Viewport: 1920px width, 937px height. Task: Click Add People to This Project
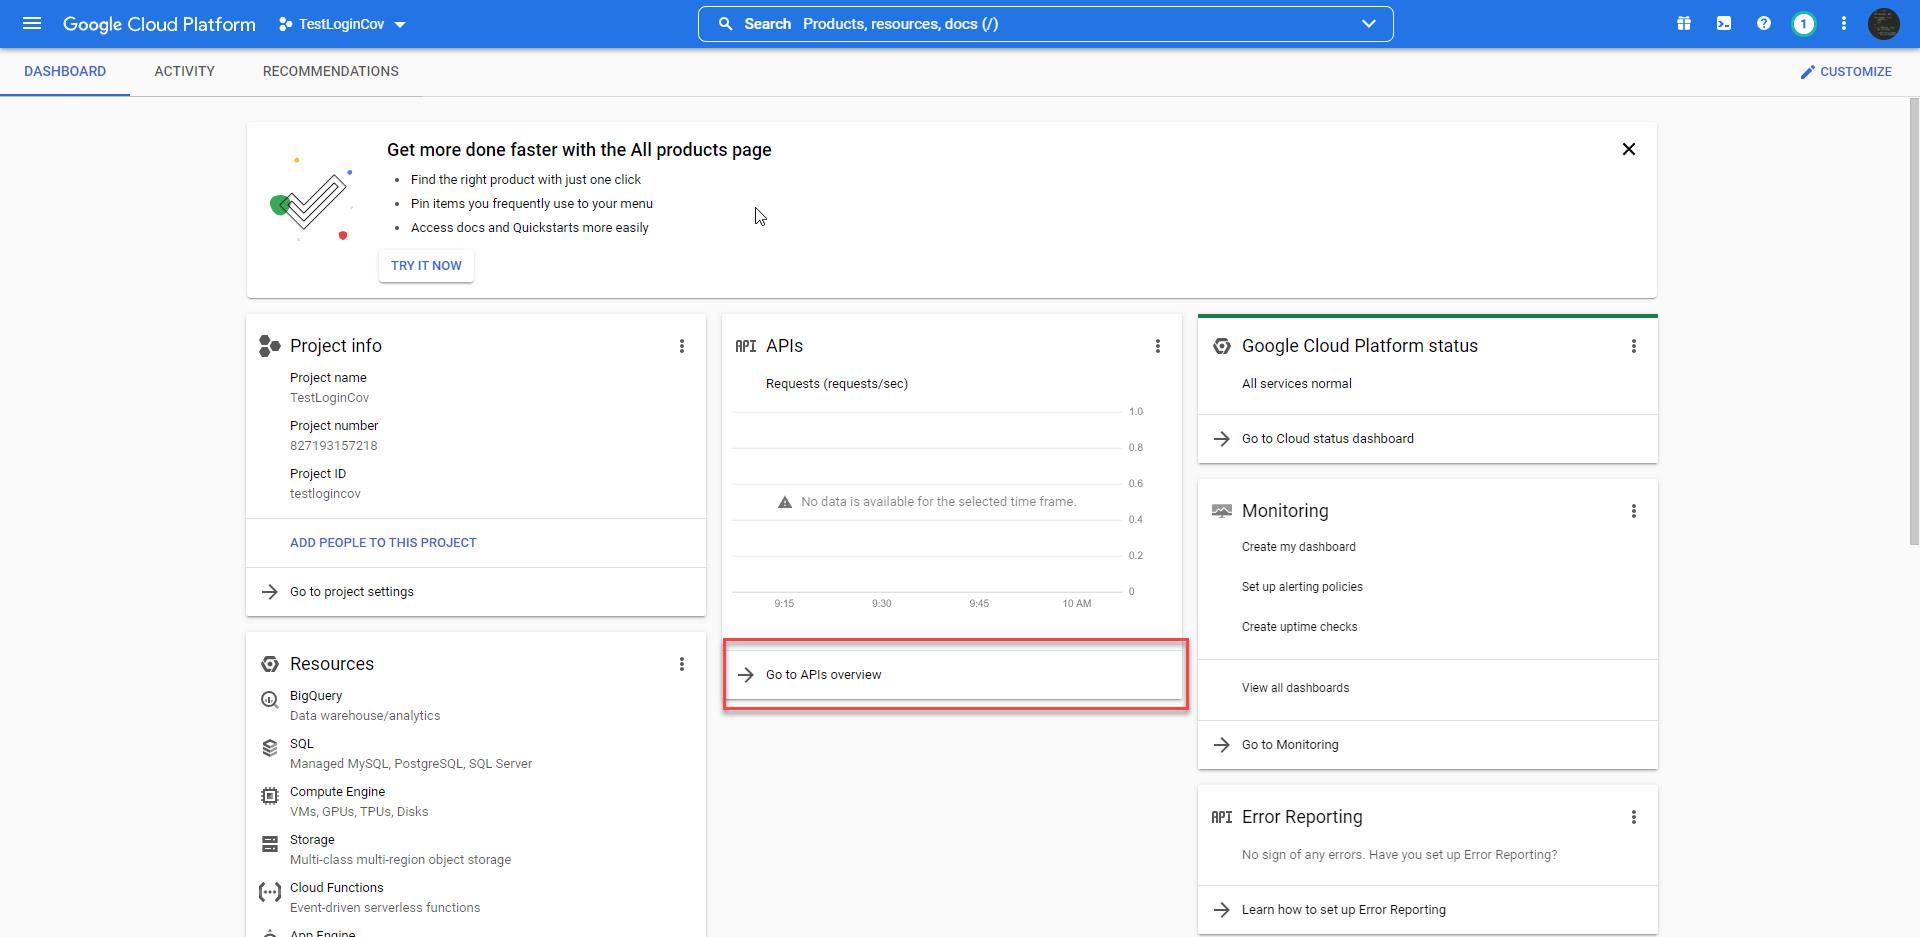pyautogui.click(x=383, y=543)
